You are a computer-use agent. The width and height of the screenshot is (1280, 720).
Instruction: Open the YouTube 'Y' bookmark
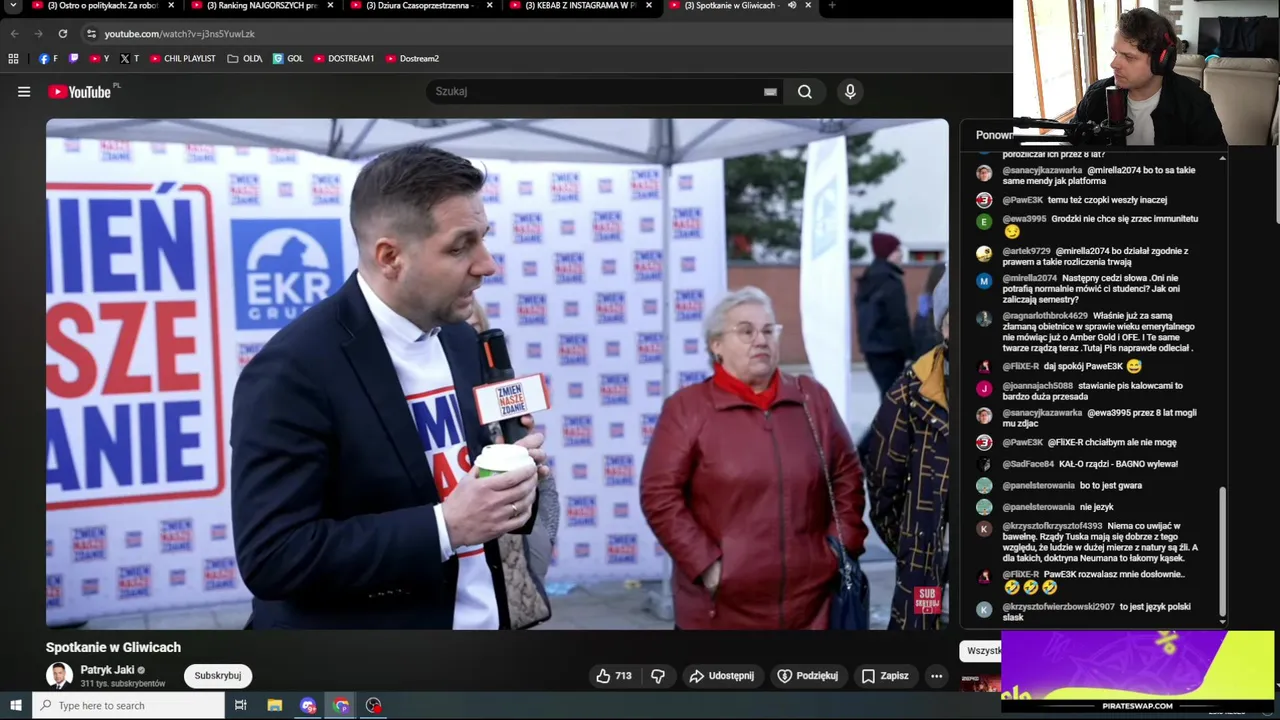(x=99, y=59)
